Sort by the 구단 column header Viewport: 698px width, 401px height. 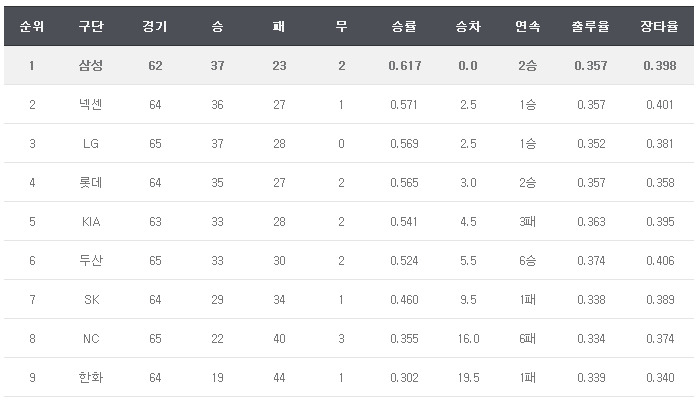[x=91, y=27]
